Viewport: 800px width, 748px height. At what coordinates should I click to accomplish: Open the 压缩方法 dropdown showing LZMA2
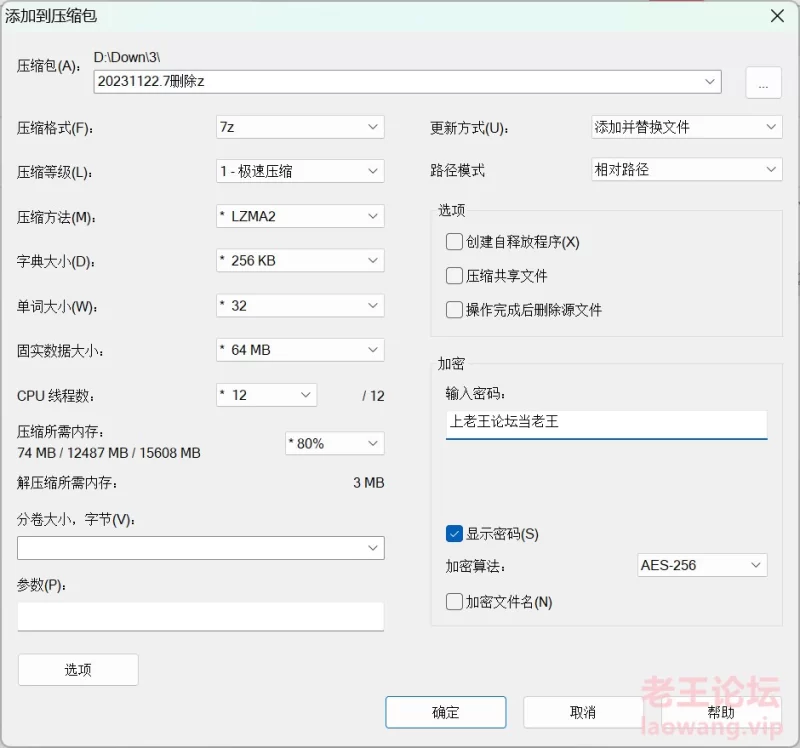[x=300, y=216]
